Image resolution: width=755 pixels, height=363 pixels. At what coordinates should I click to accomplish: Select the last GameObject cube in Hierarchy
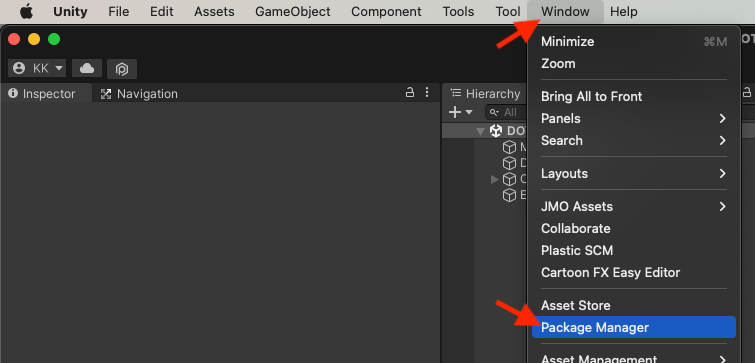pyautogui.click(x=509, y=195)
